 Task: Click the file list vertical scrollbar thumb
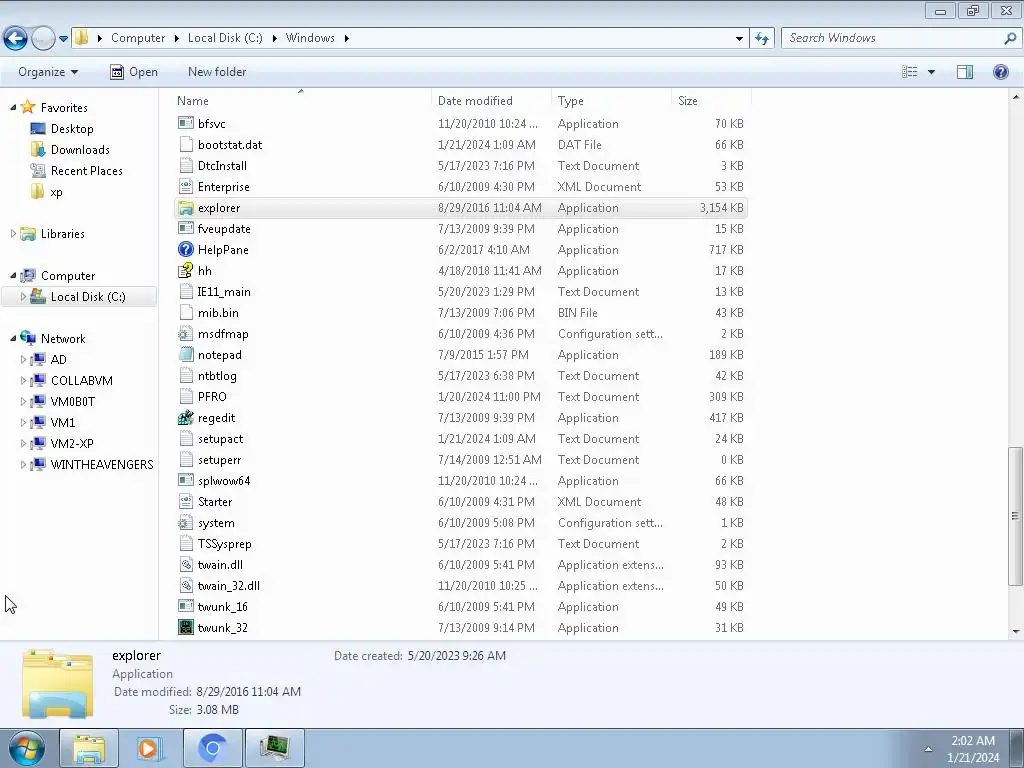pos(1015,516)
